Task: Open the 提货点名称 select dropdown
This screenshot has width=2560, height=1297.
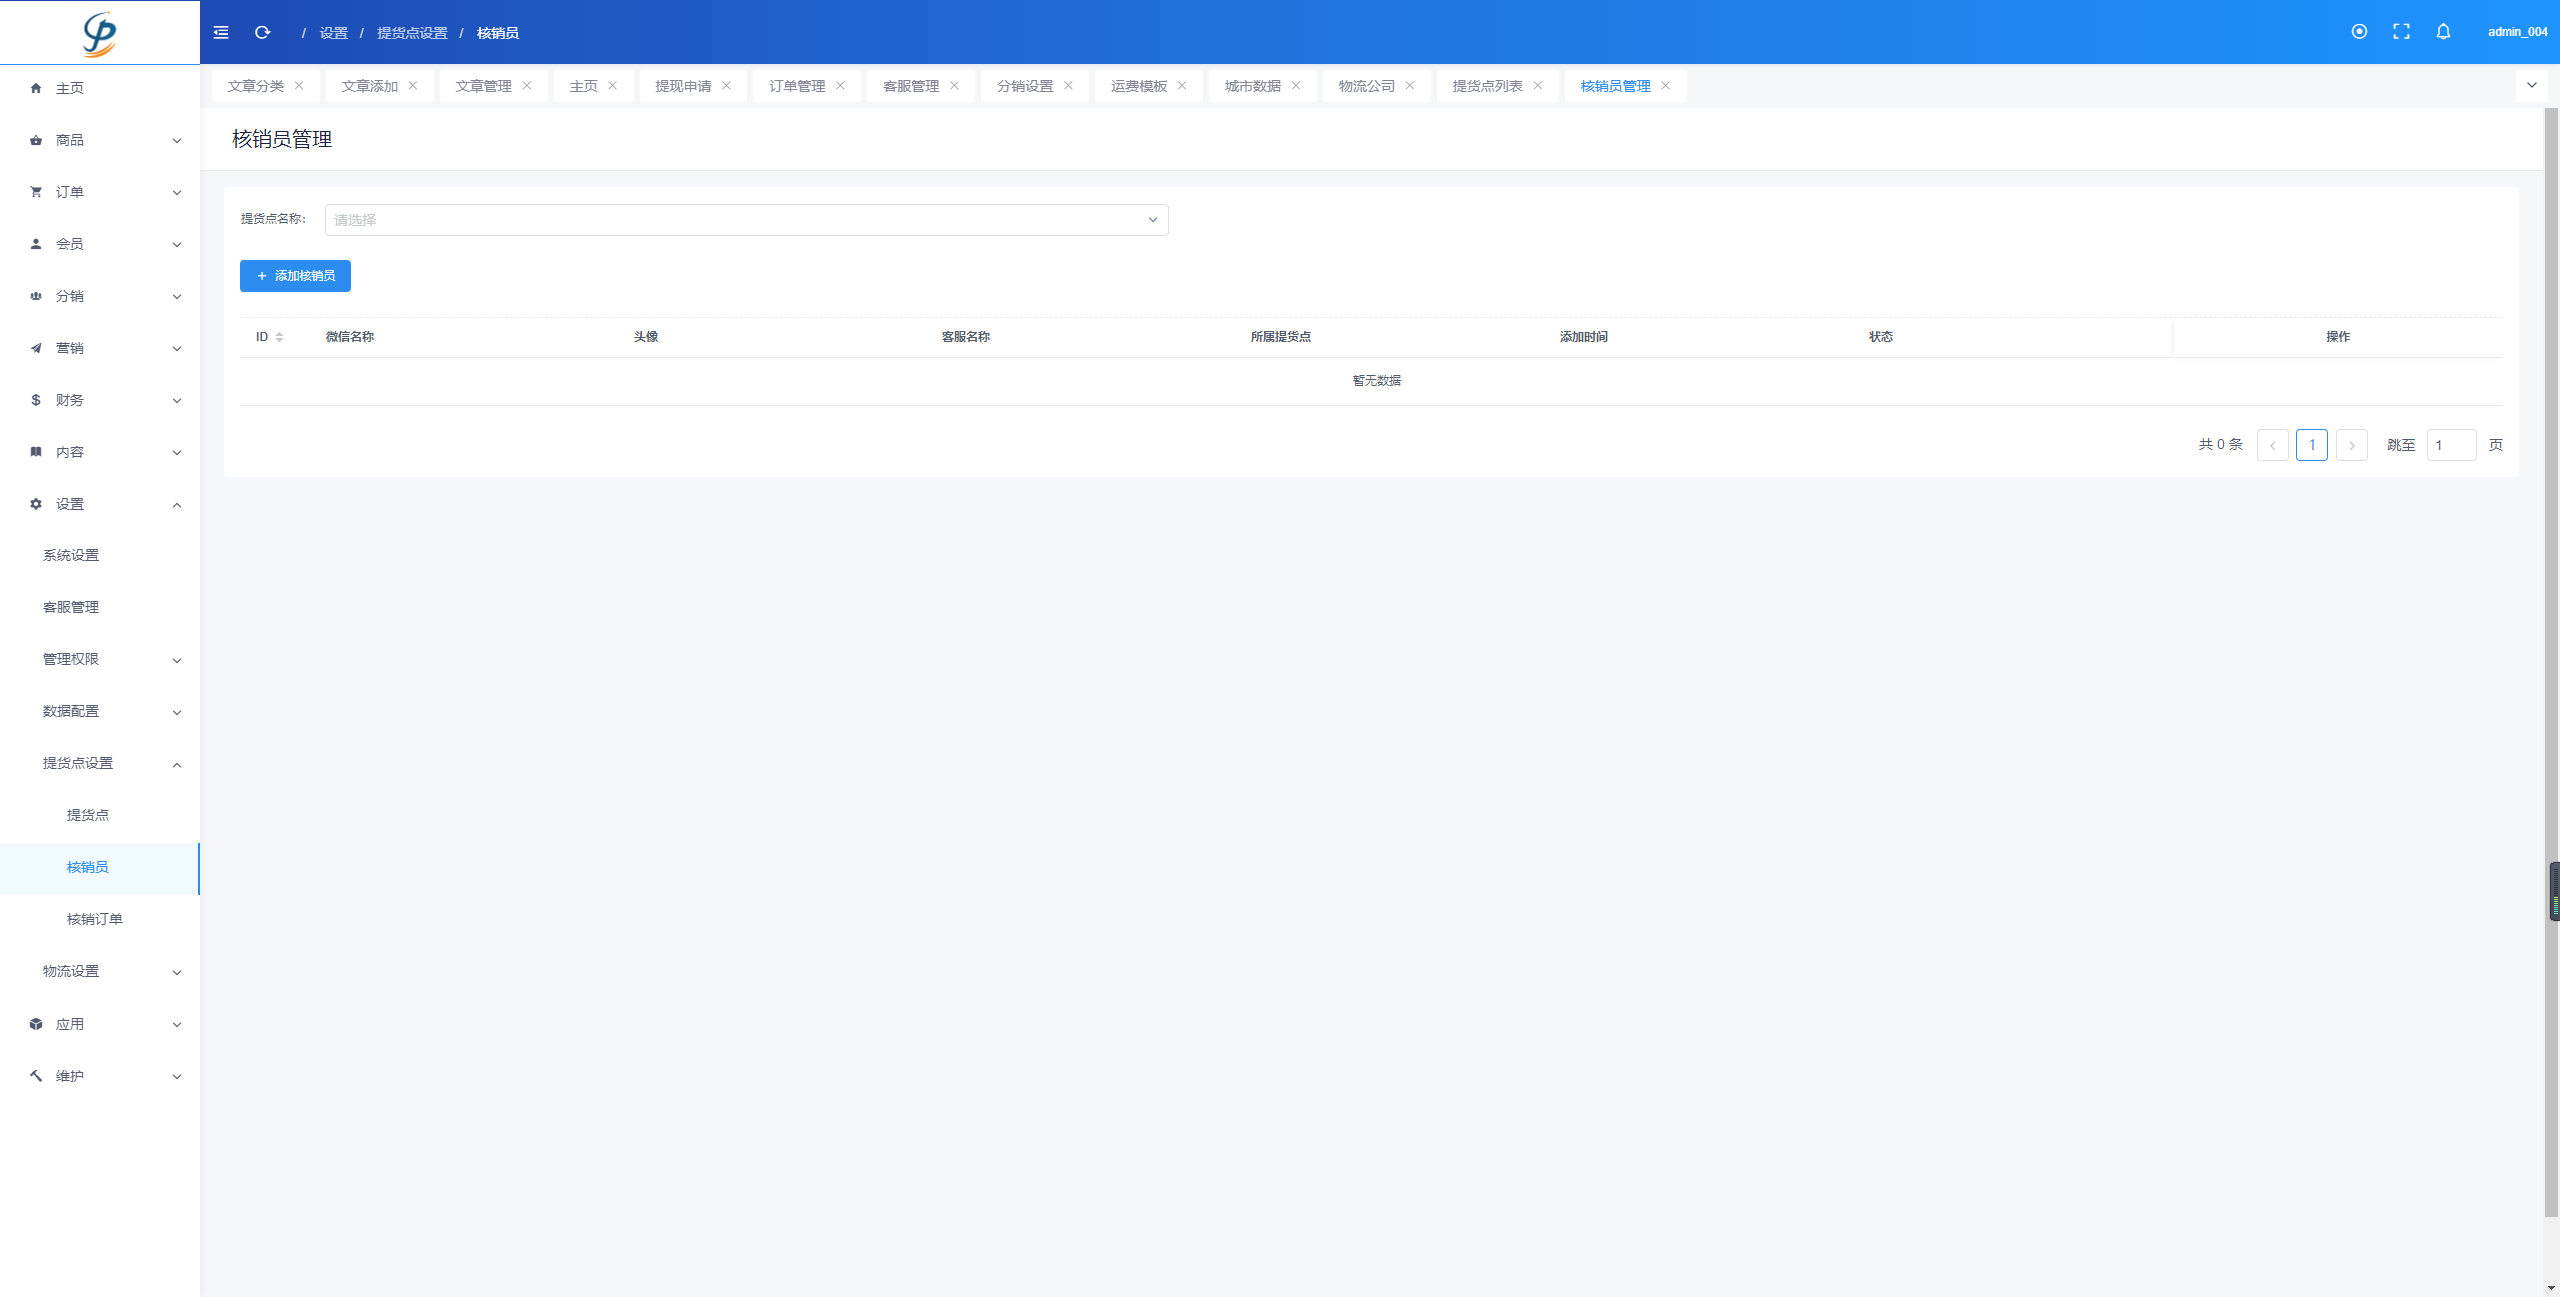Action: click(746, 220)
